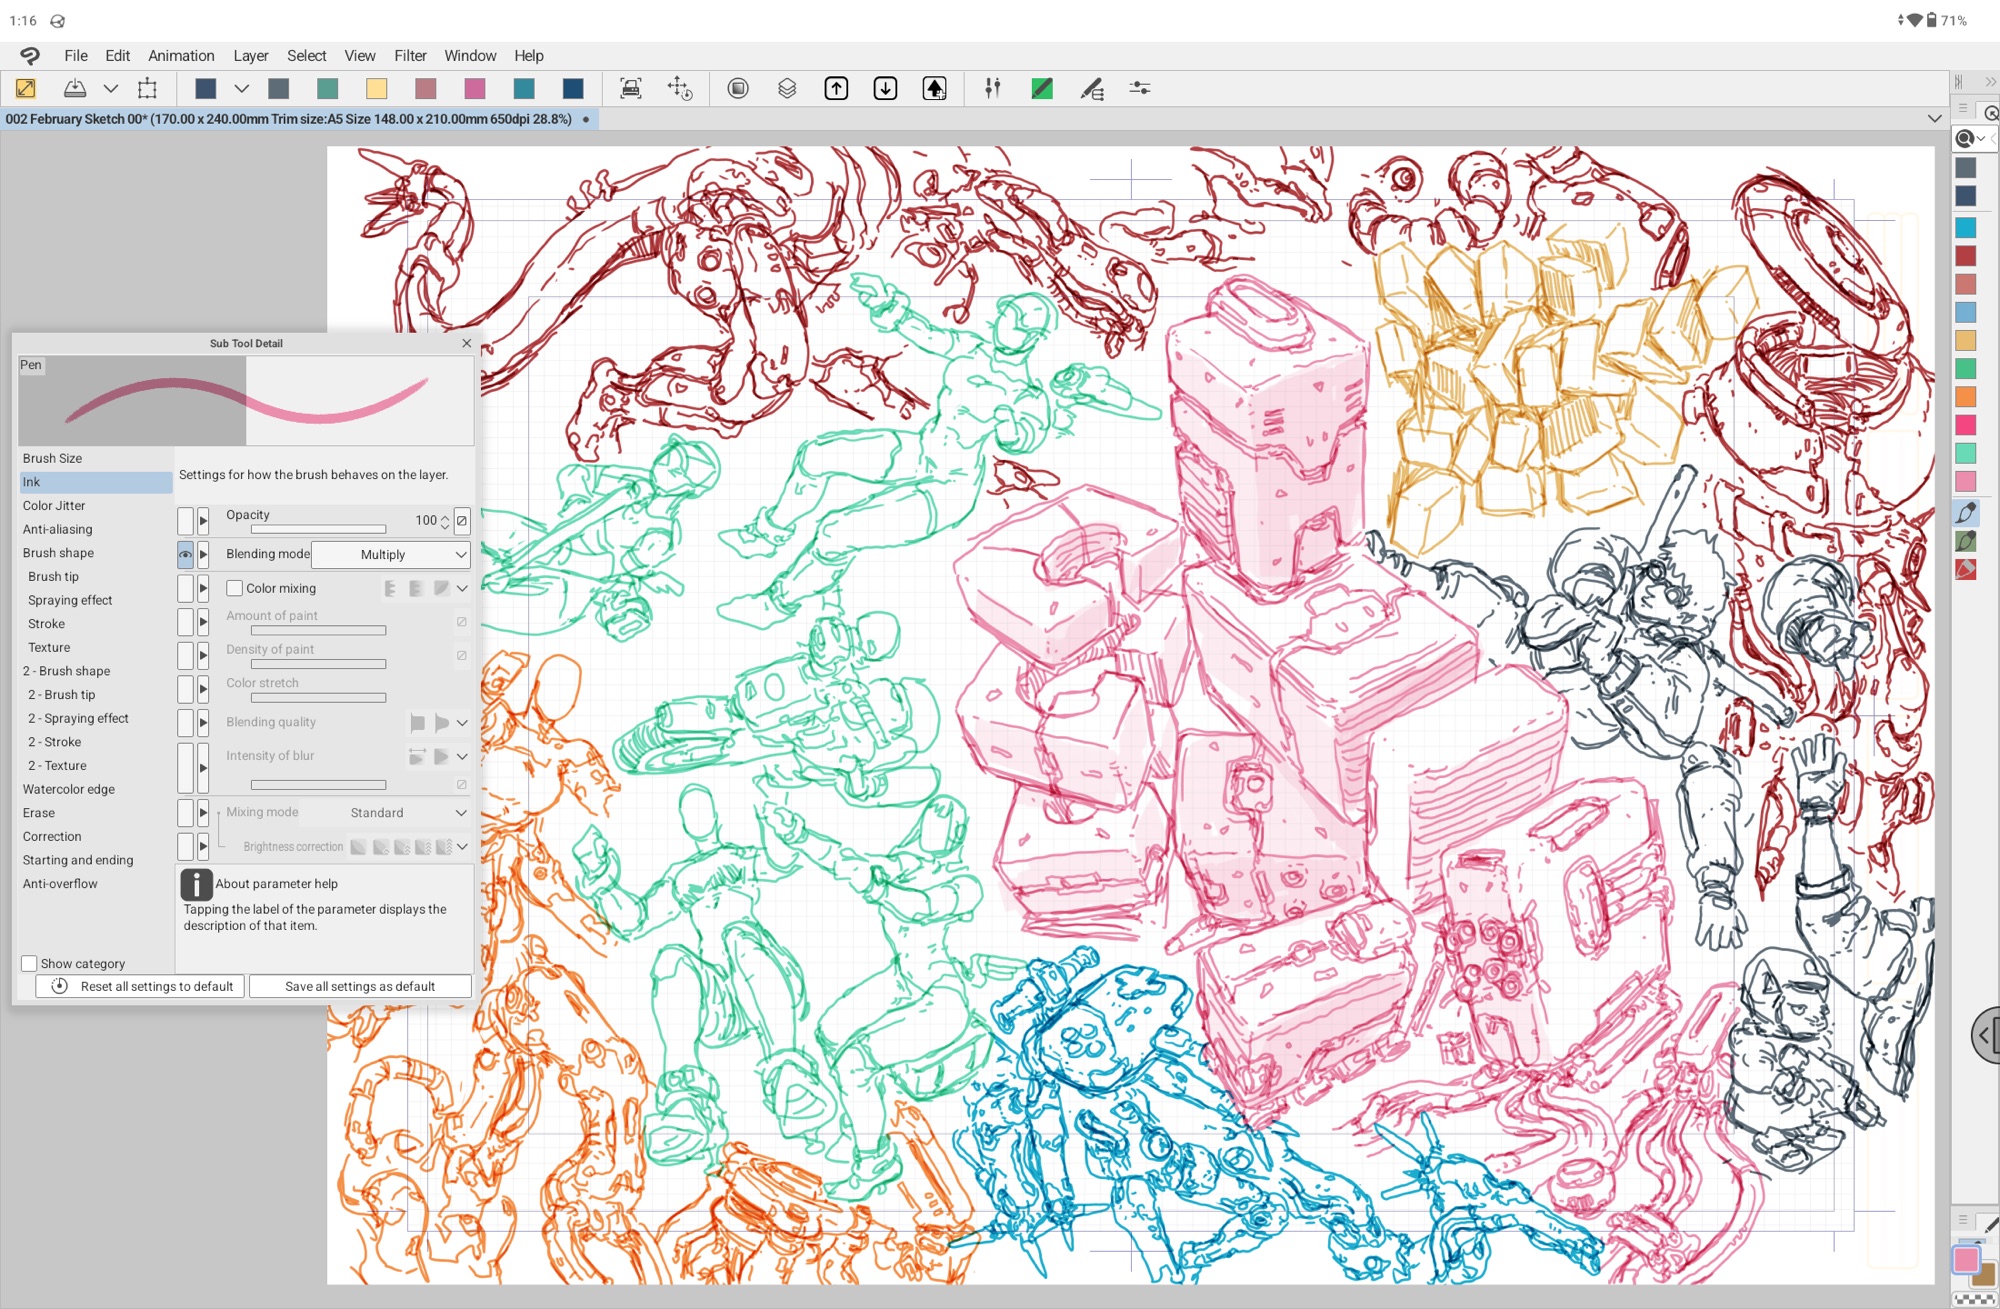Click the move with clock toolbar icon
The height and width of the screenshot is (1309, 2000).
pos(680,89)
